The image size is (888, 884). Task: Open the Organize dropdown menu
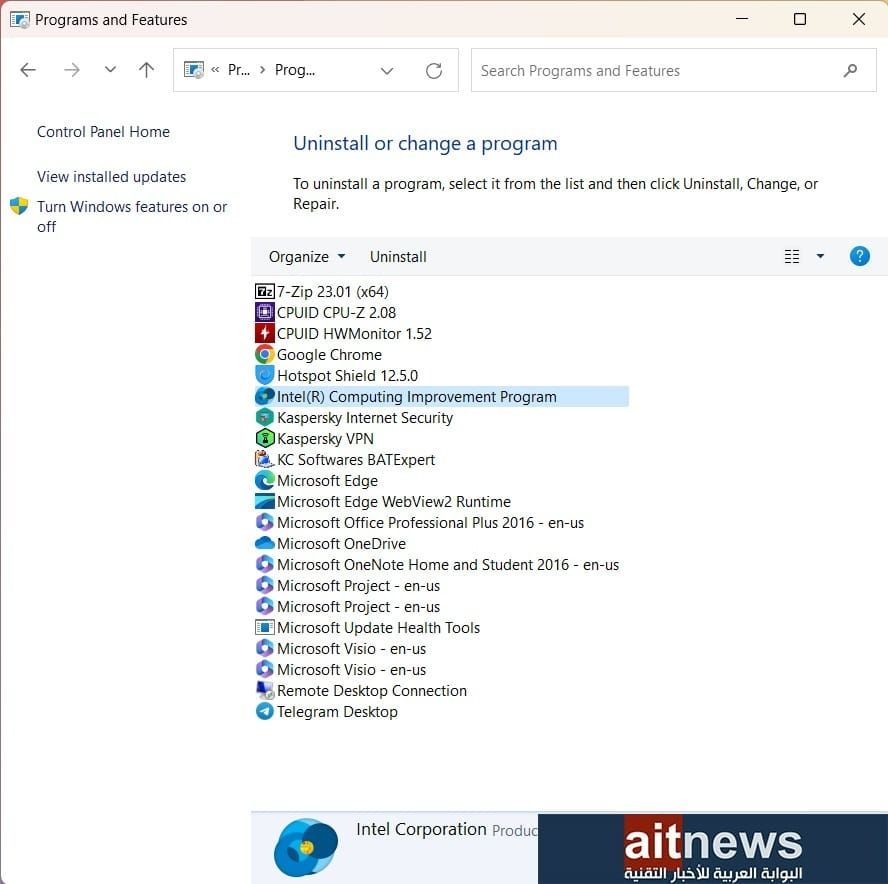pyautogui.click(x=306, y=257)
